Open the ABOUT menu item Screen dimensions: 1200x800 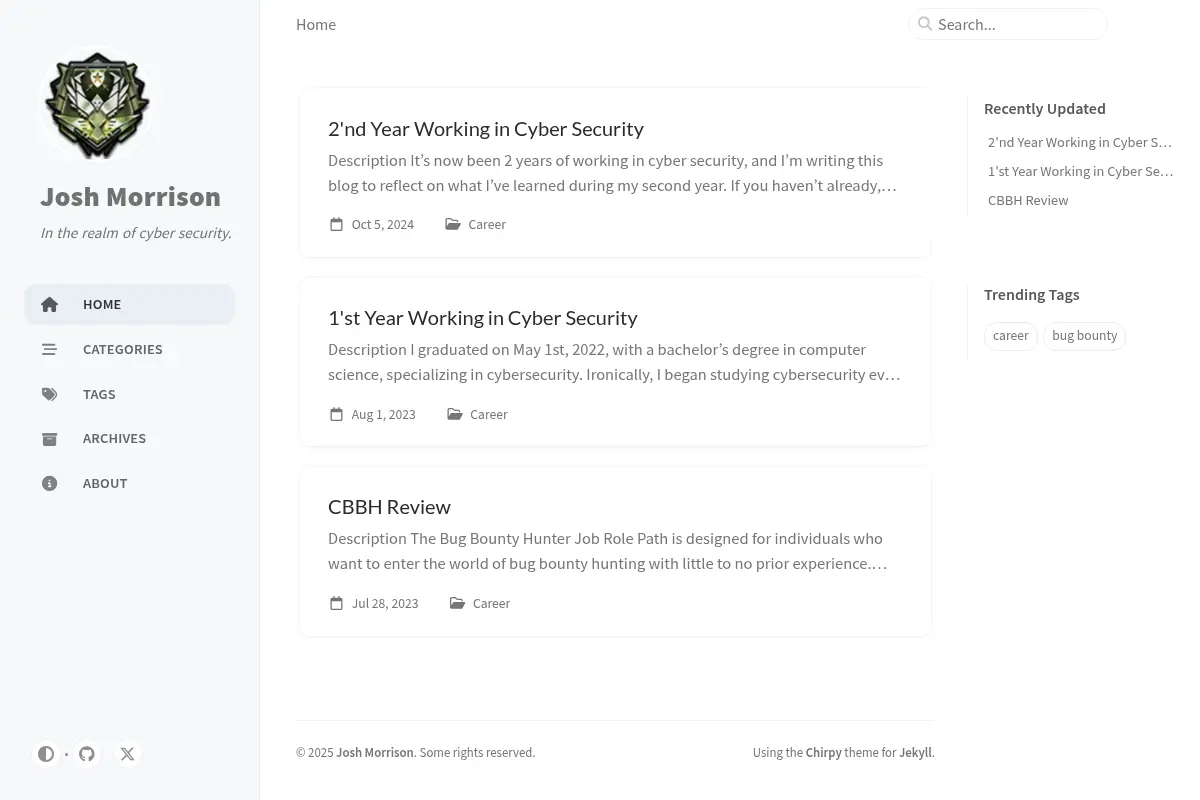point(130,483)
